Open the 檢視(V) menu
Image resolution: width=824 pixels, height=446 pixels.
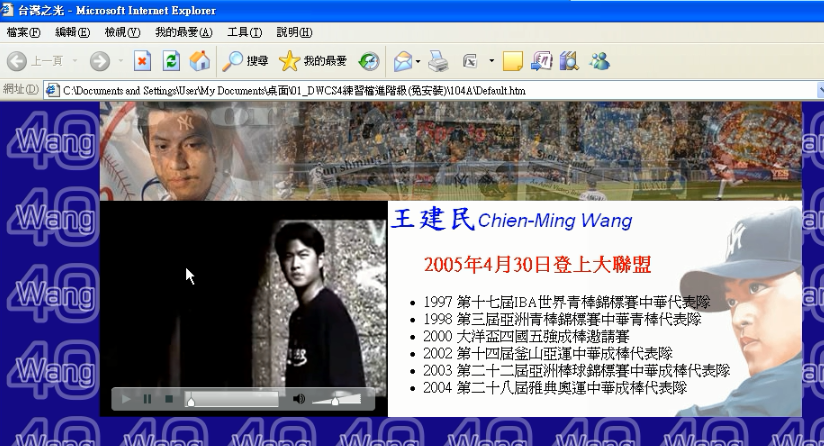(x=122, y=33)
